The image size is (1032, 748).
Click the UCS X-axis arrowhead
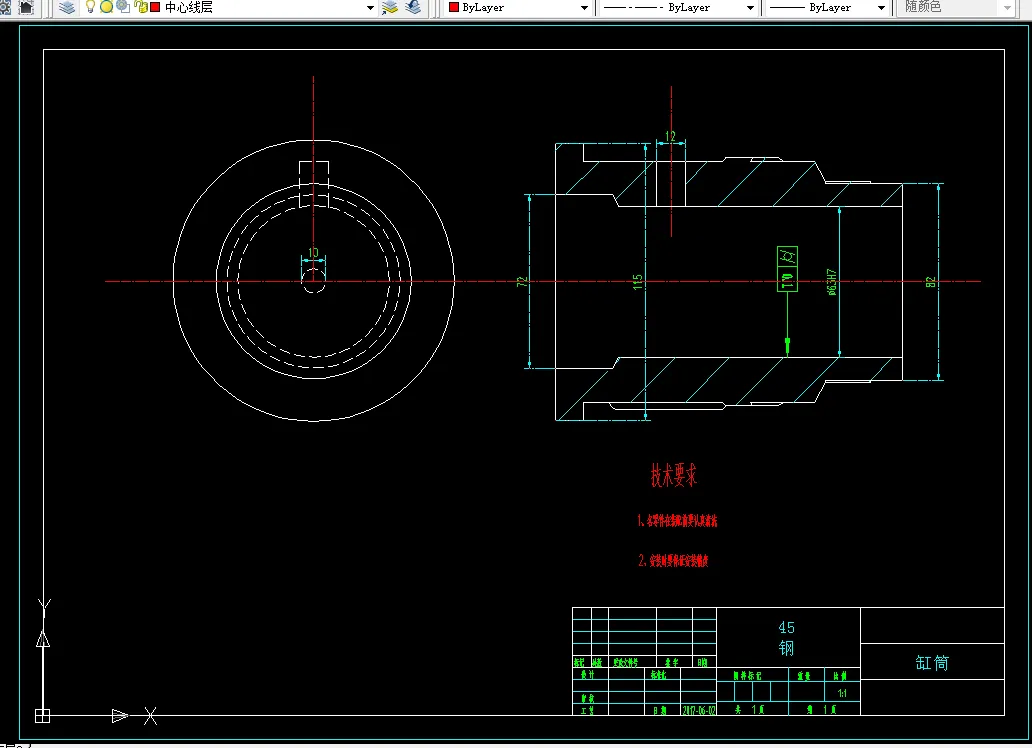coord(120,716)
